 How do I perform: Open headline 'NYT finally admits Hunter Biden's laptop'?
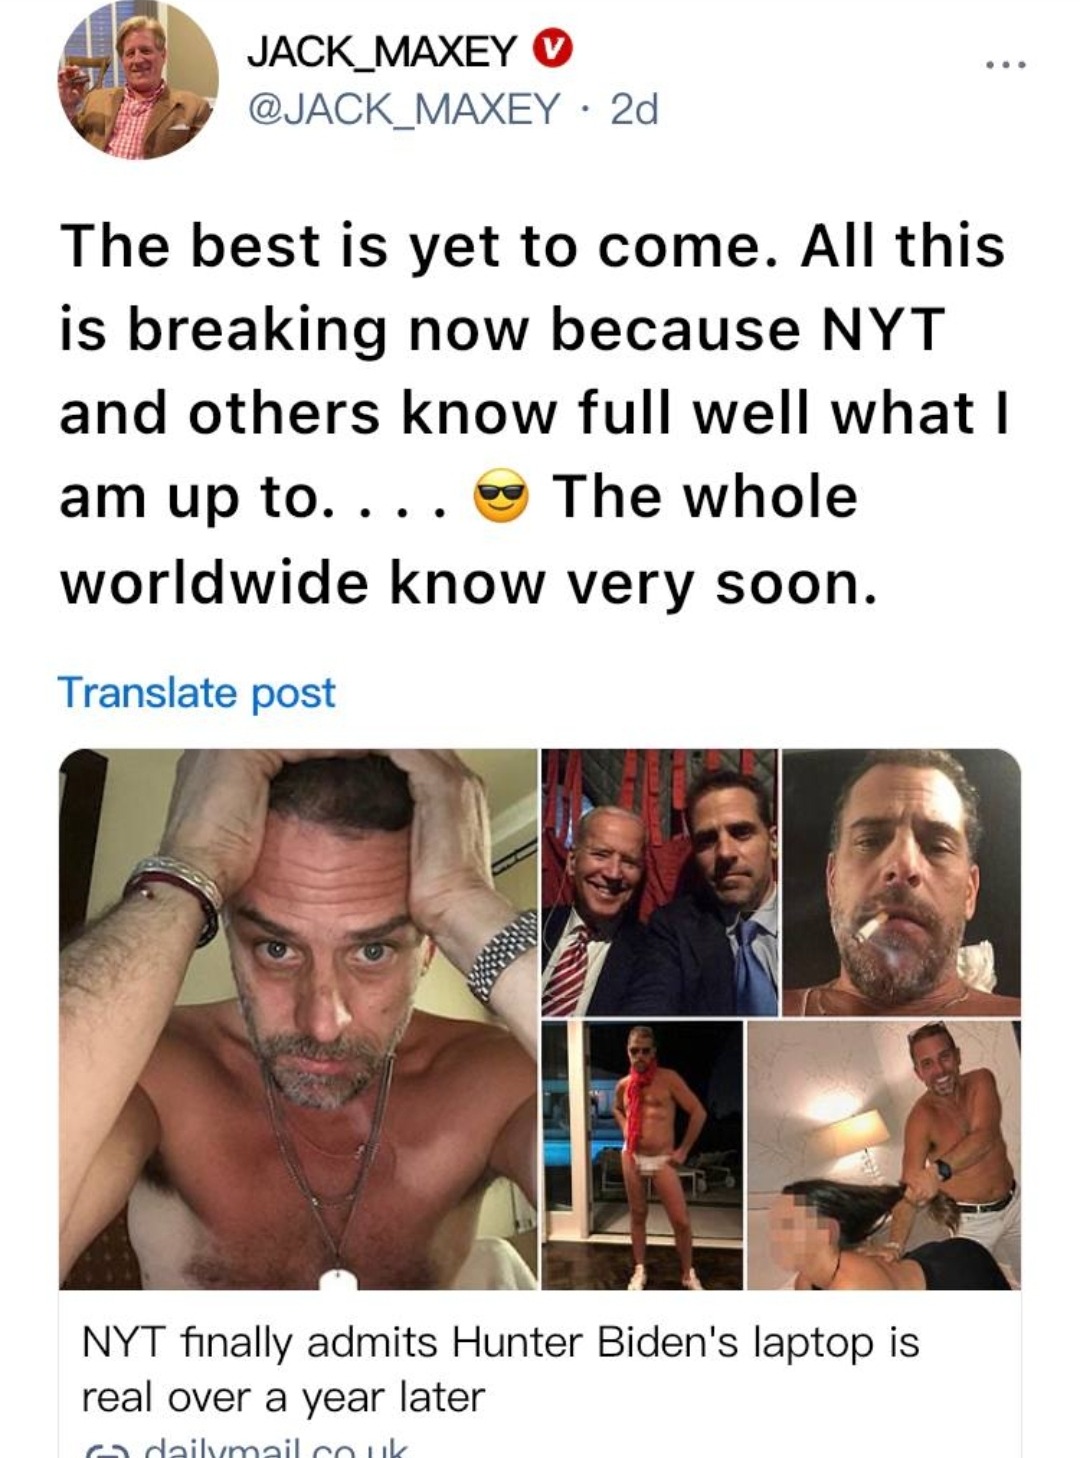pyautogui.click(x=500, y=1342)
